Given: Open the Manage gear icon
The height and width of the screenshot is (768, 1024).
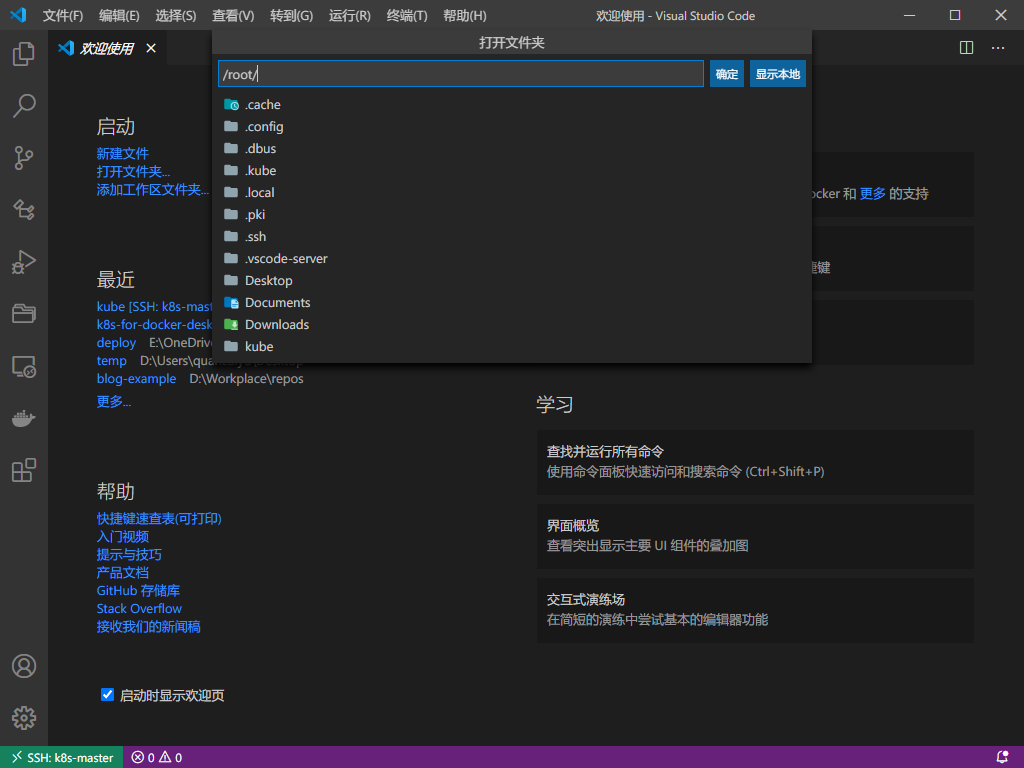Looking at the screenshot, I should coord(24,718).
